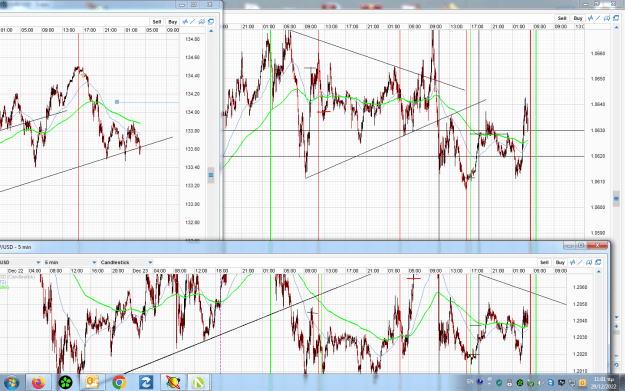
Task: Select the draw line tool in bottom chart
Action: click(x=580, y=262)
